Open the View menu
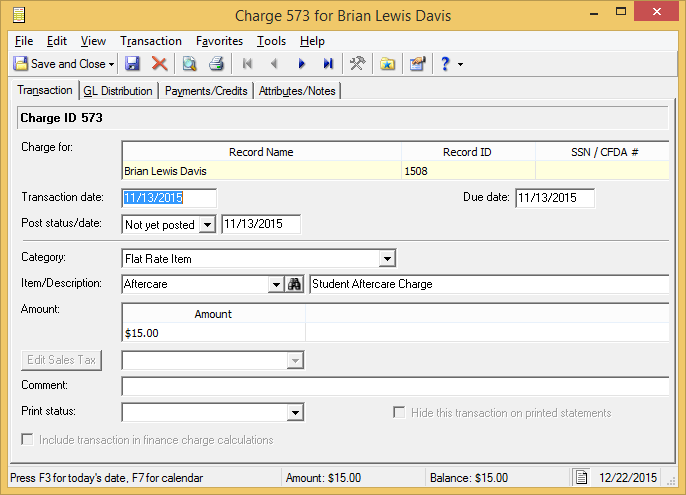The width and height of the screenshot is (686, 495). pos(93,41)
